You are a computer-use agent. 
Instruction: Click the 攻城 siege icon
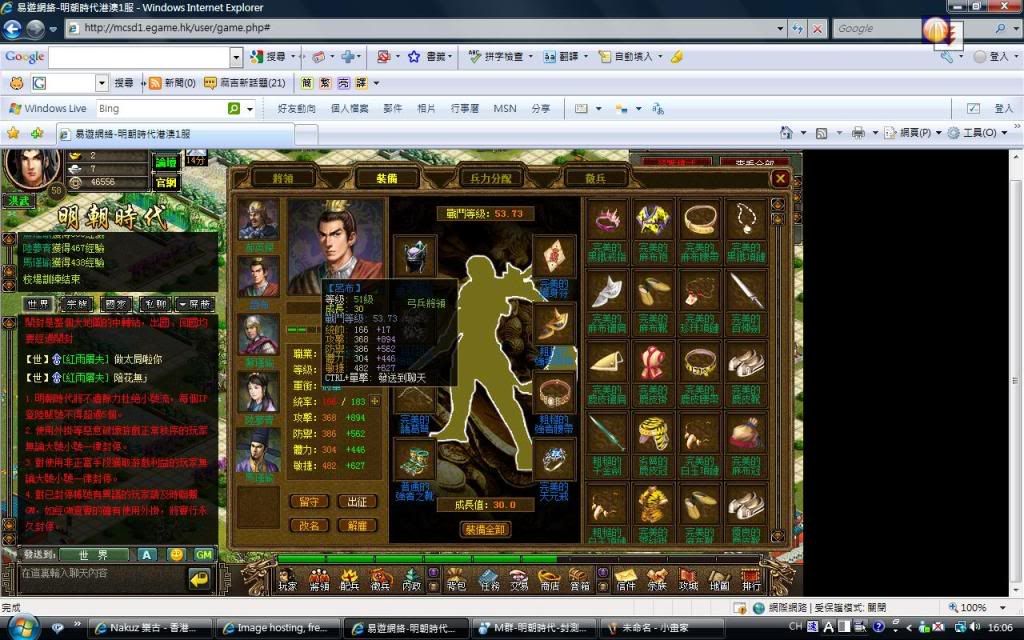point(688,578)
